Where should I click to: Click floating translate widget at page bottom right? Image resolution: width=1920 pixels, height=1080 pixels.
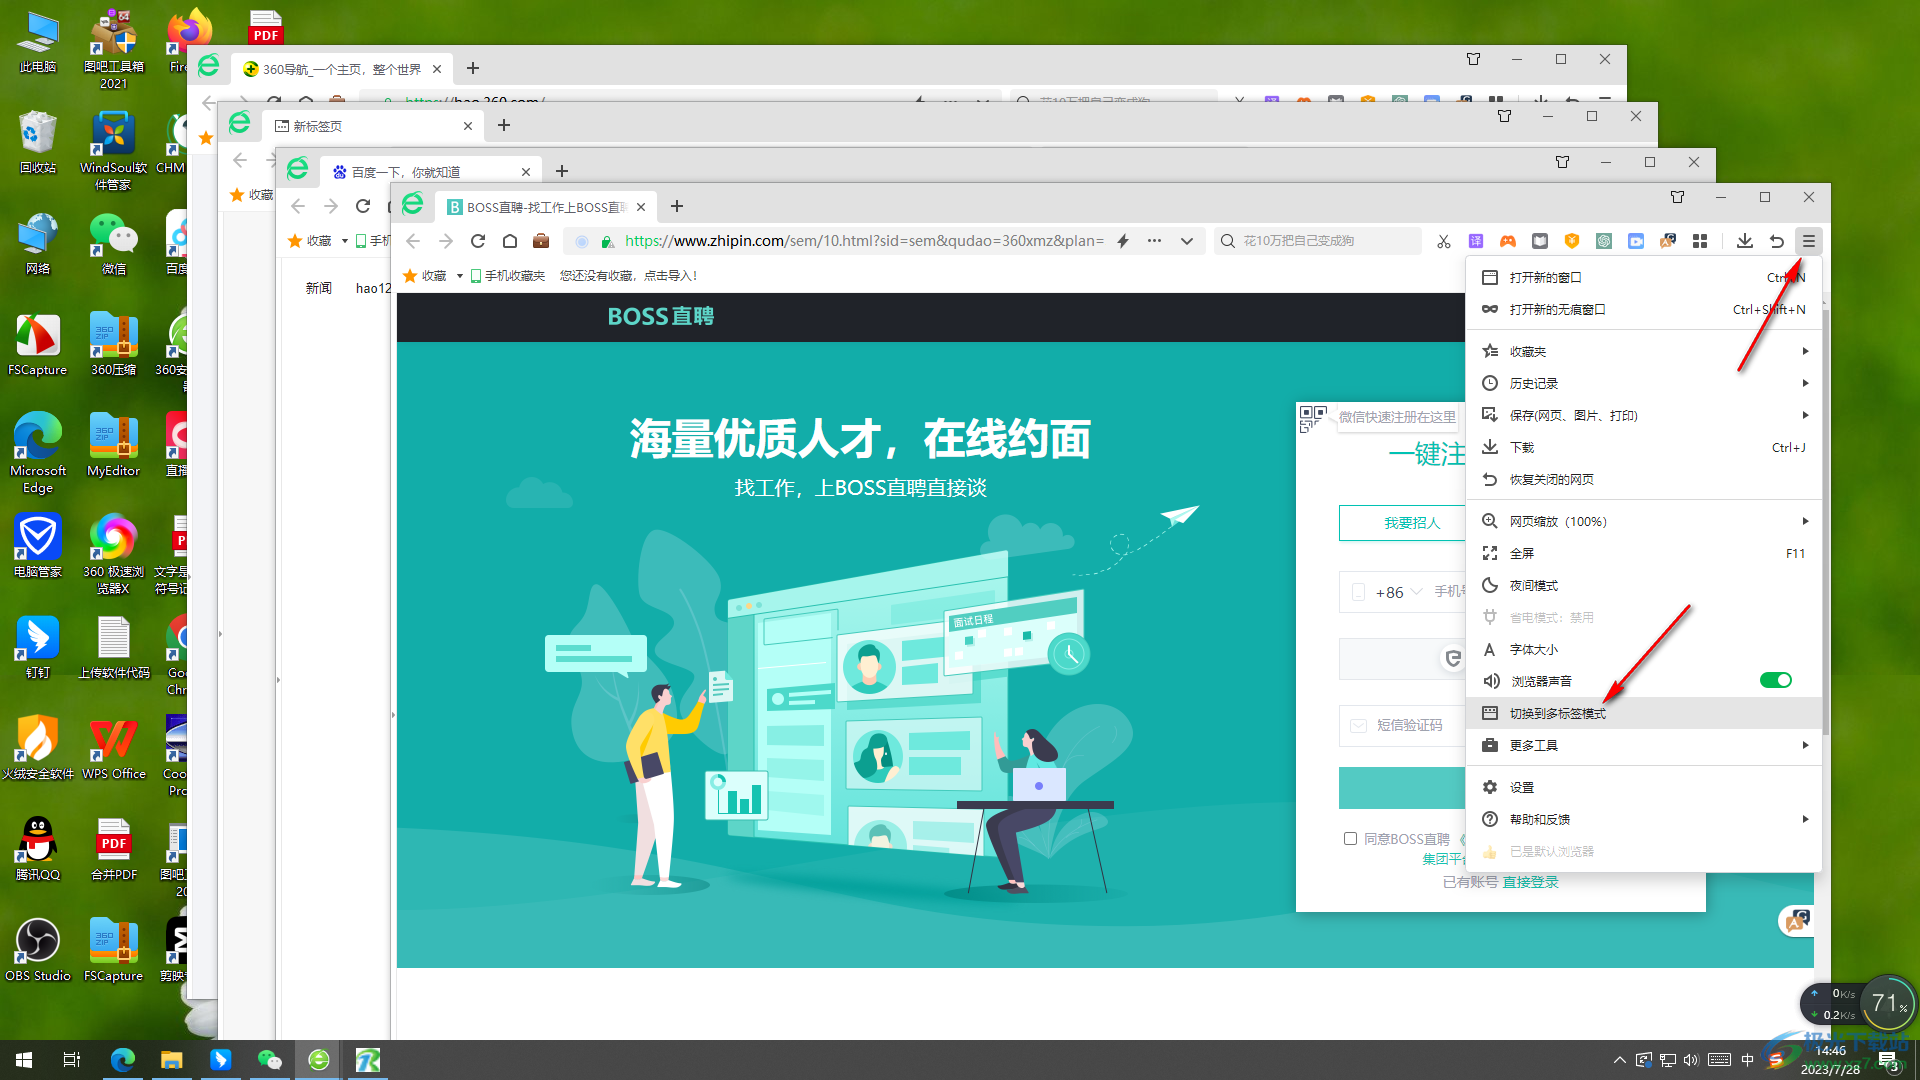(x=1797, y=920)
